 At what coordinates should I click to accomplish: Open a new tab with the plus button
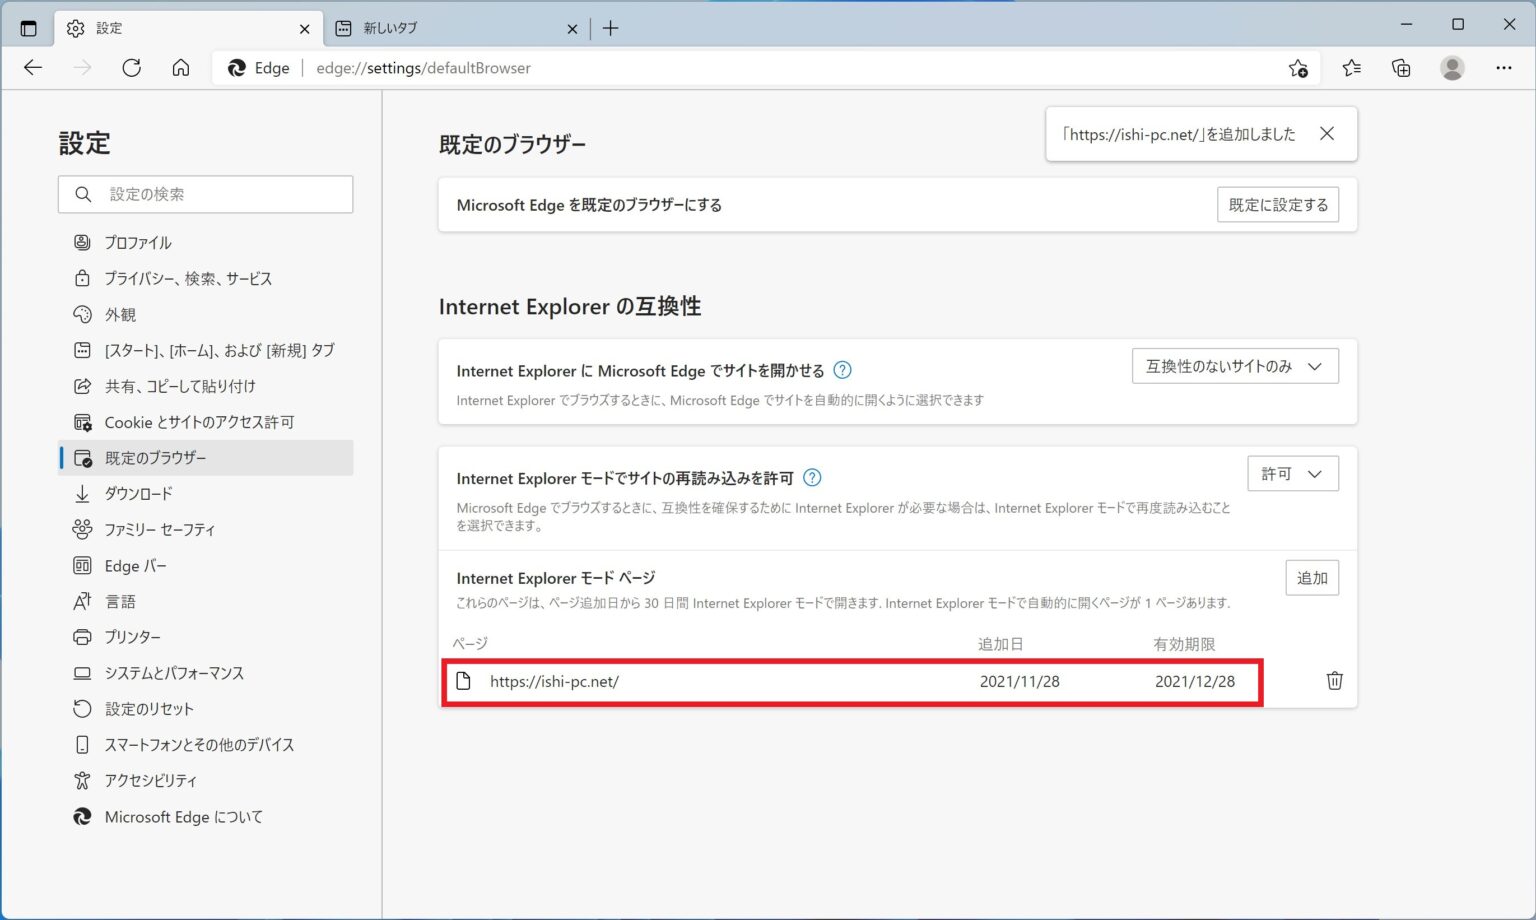click(x=610, y=28)
